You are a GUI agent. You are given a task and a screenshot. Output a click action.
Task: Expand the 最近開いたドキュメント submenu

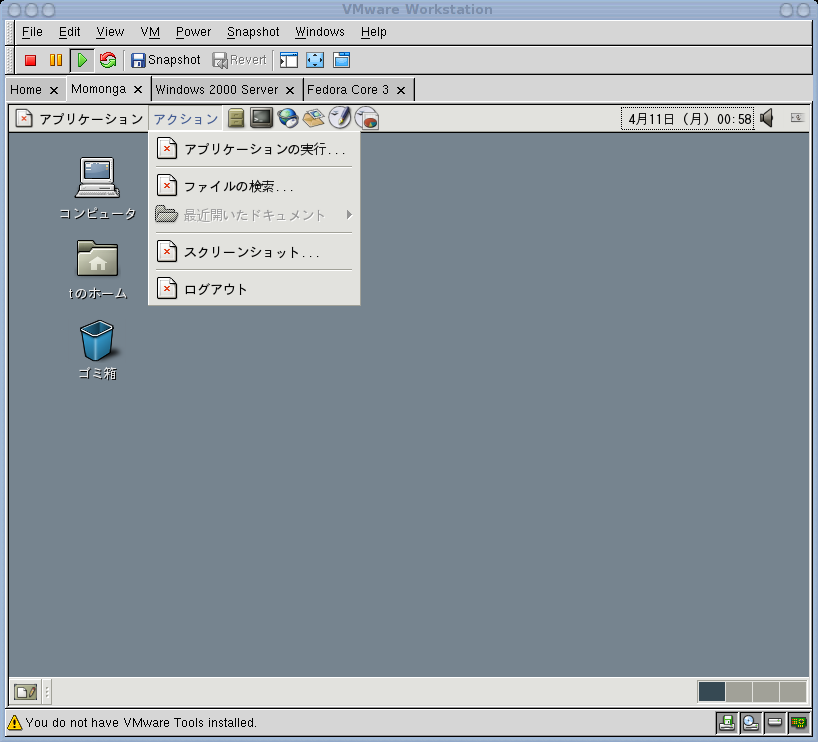pyautogui.click(x=255, y=215)
